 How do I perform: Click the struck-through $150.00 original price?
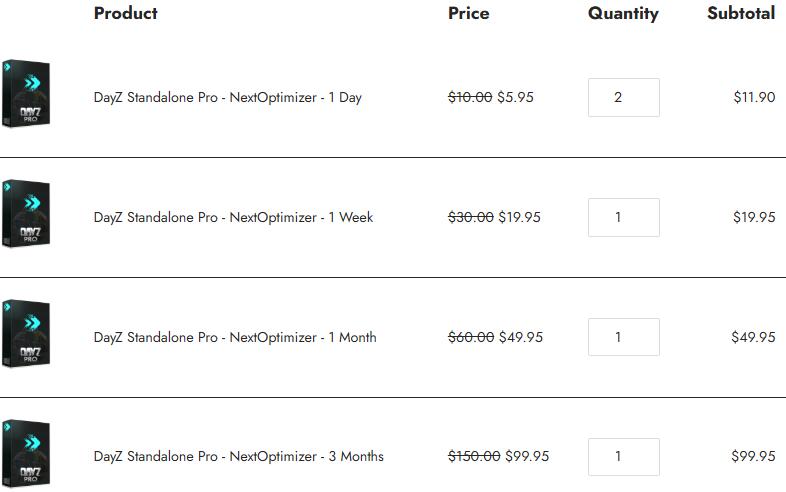point(474,456)
